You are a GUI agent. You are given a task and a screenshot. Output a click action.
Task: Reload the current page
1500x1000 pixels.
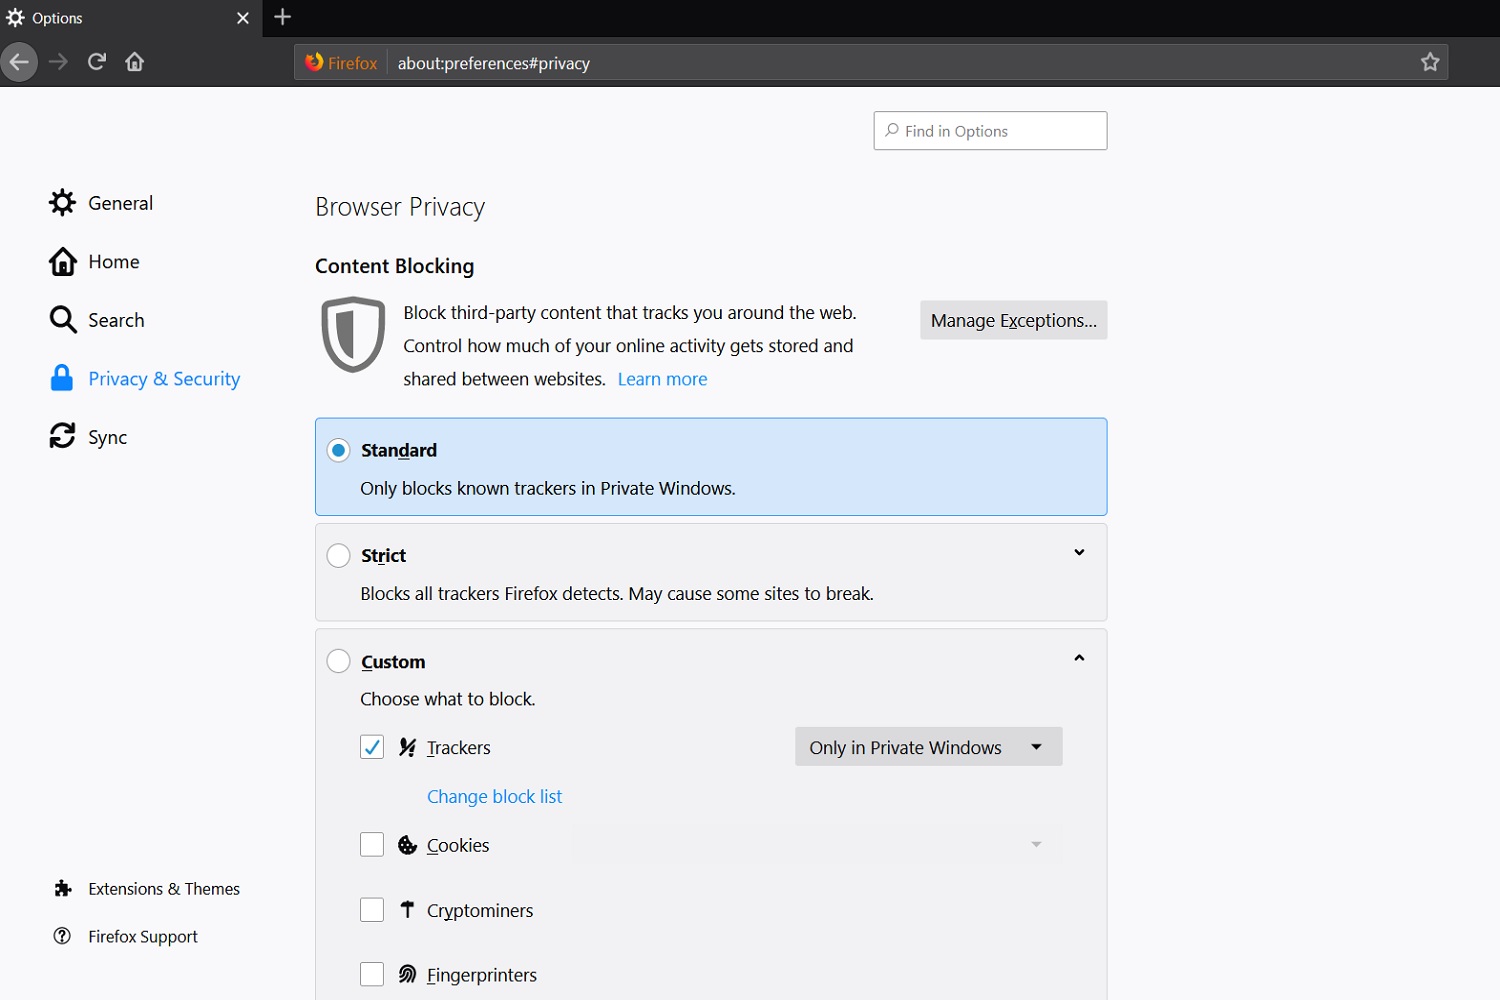point(97,62)
